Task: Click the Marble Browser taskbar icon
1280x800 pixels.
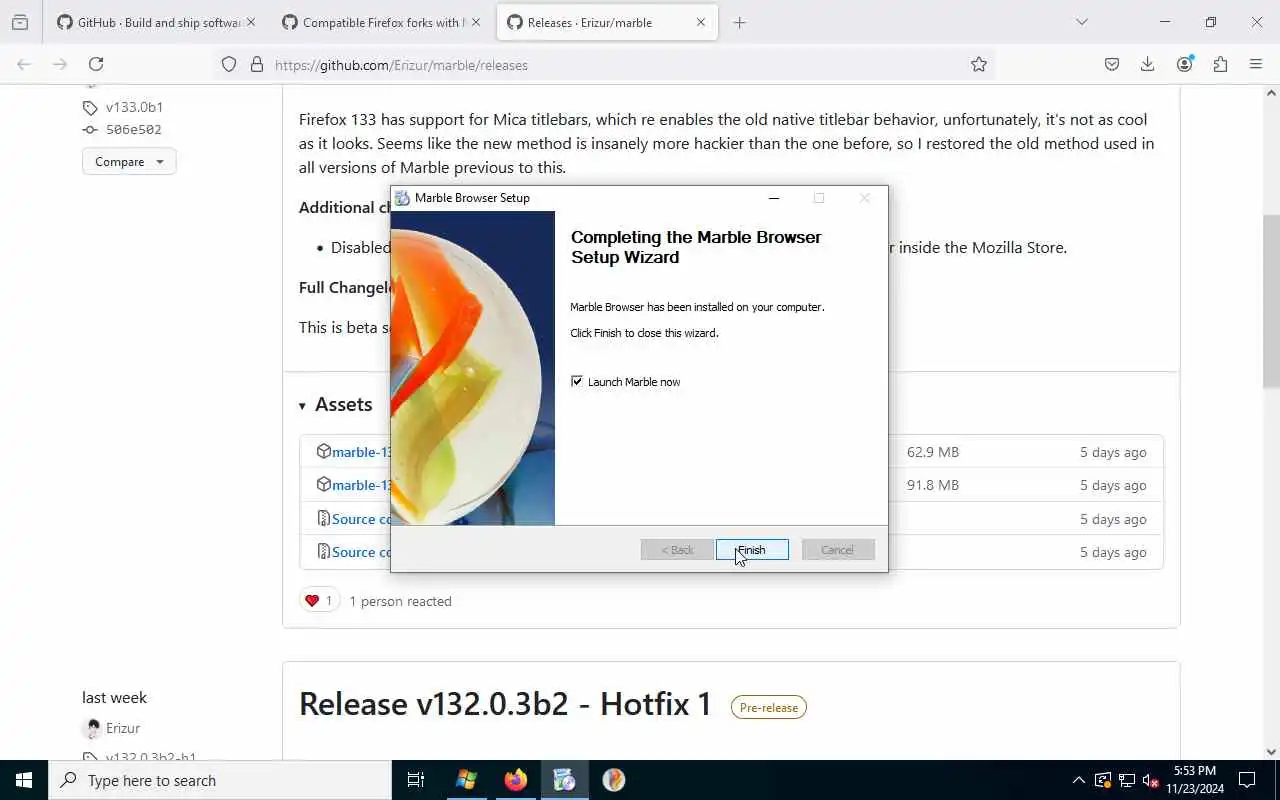Action: pyautogui.click(x=613, y=780)
